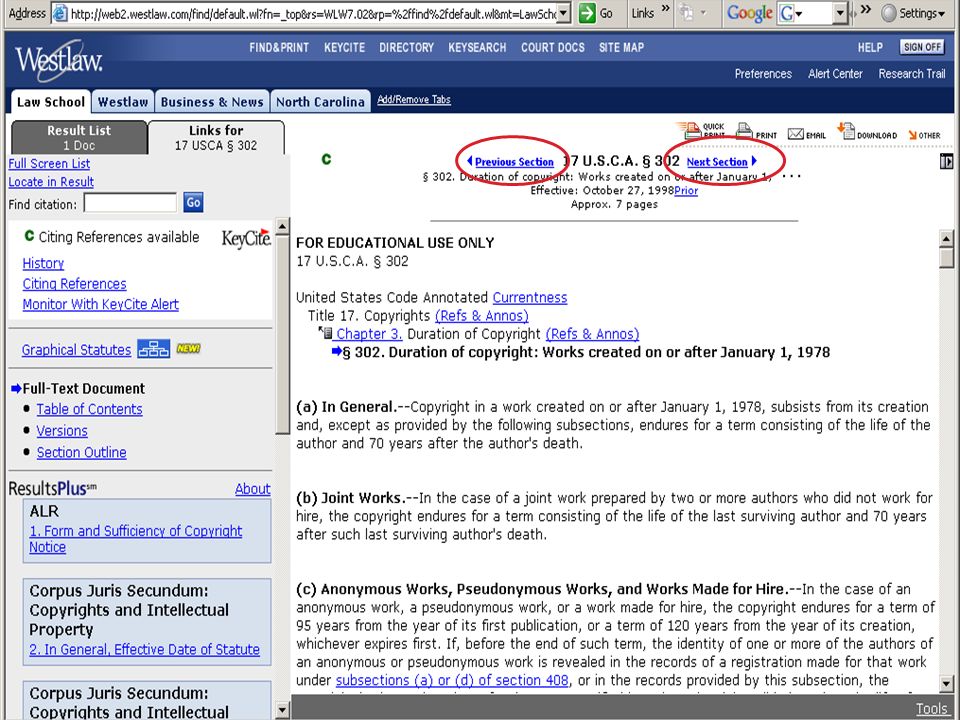The image size is (960, 720).
Task: Click Add/Remove Tabs link
Action: click(x=414, y=100)
